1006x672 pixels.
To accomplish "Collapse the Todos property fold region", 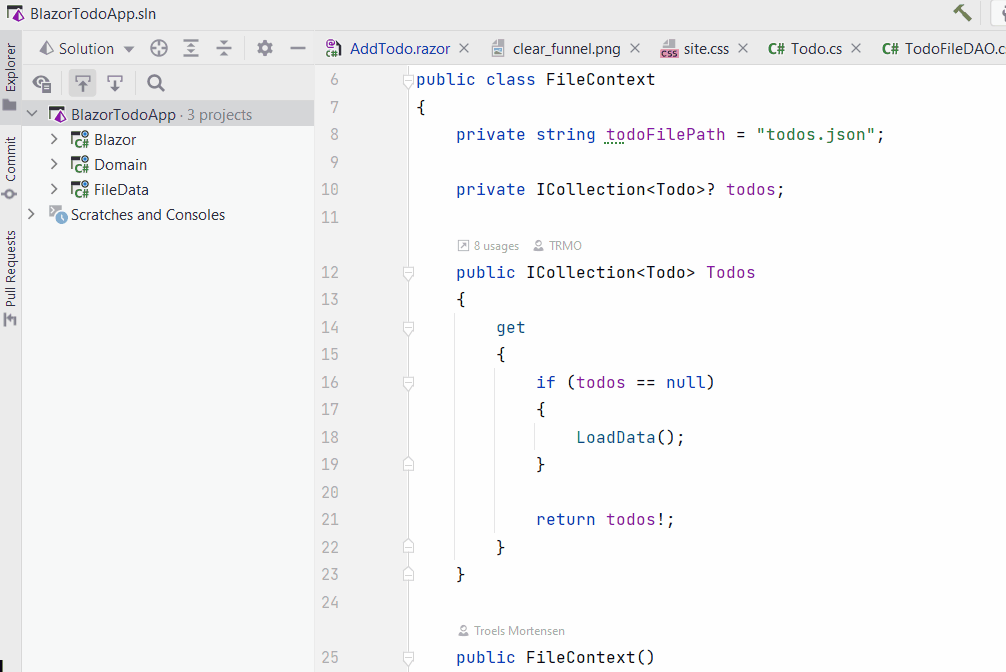I will coord(408,271).
